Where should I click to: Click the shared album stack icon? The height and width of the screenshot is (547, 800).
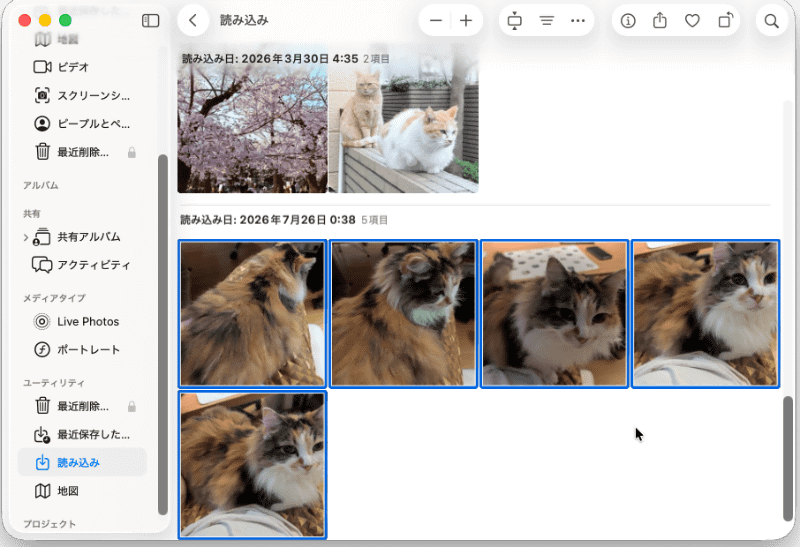42,237
